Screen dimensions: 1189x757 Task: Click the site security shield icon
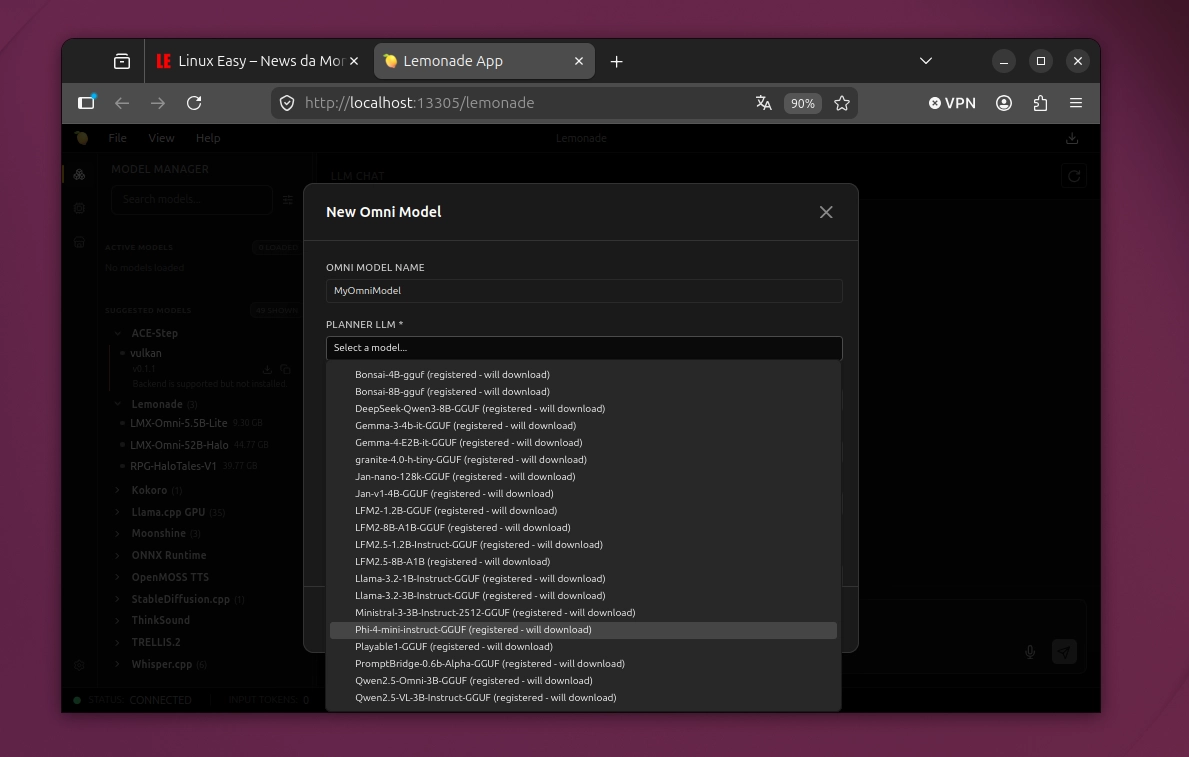tap(287, 103)
